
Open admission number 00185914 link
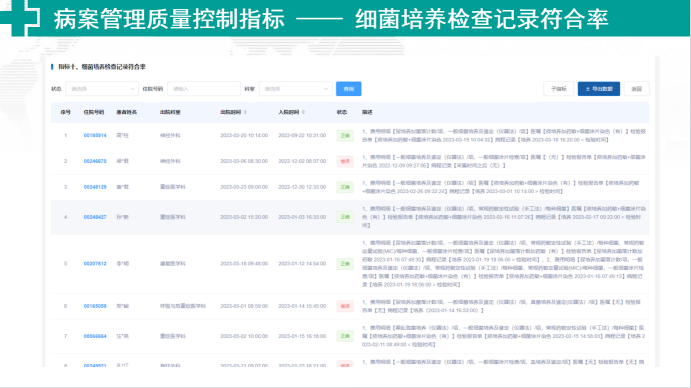point(95,135)
